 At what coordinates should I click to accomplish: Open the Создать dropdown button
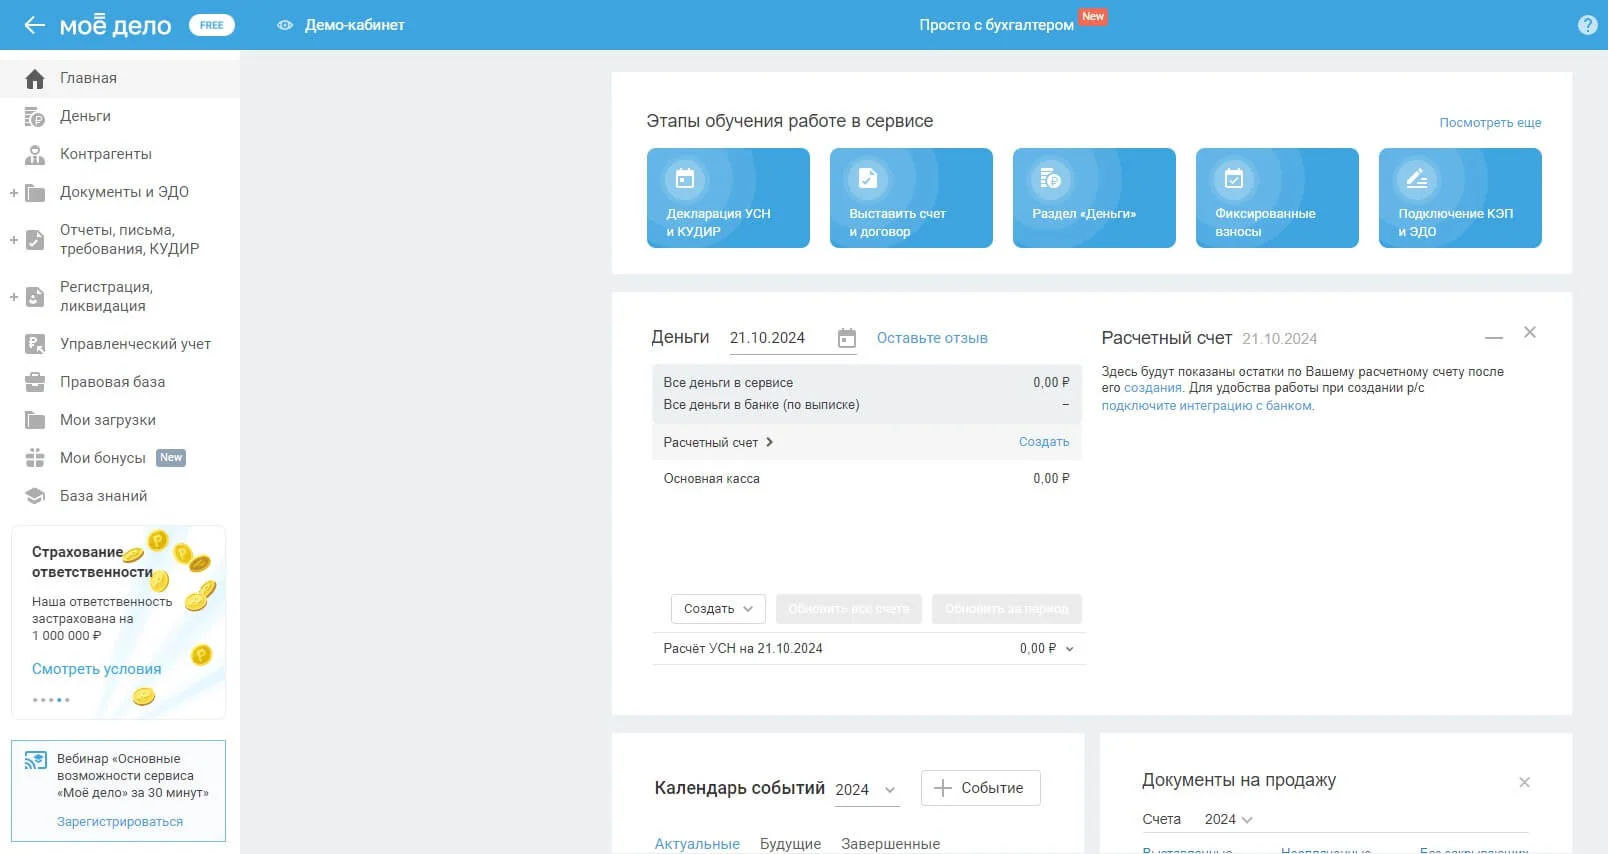point(718,609)
